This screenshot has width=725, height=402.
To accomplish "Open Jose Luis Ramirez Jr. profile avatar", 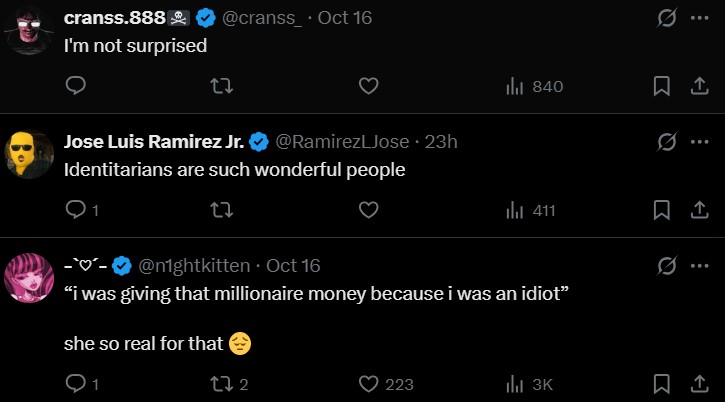I will (x=30, y=155).
